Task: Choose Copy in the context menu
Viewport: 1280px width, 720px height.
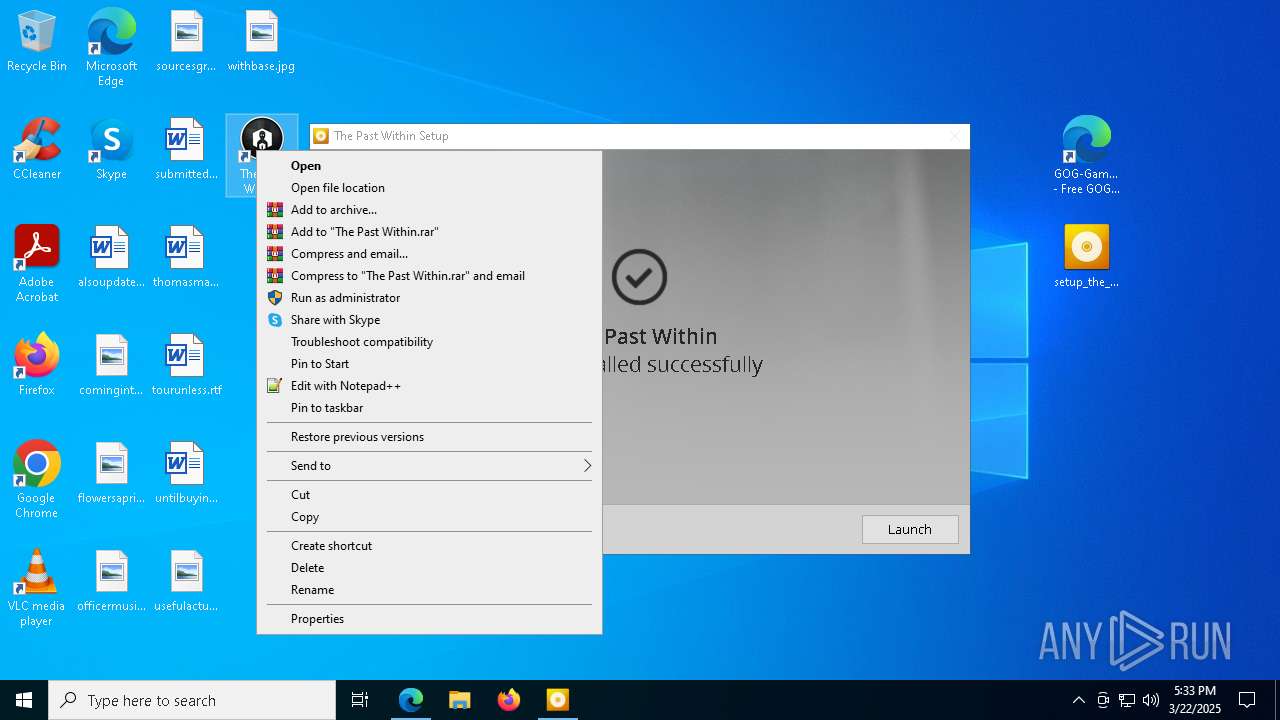Action: point(429,517)
